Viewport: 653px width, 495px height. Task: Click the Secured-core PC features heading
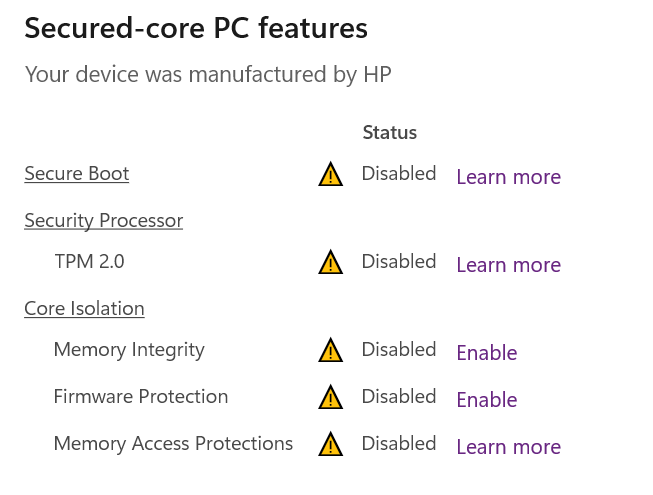tap(196, 29)
